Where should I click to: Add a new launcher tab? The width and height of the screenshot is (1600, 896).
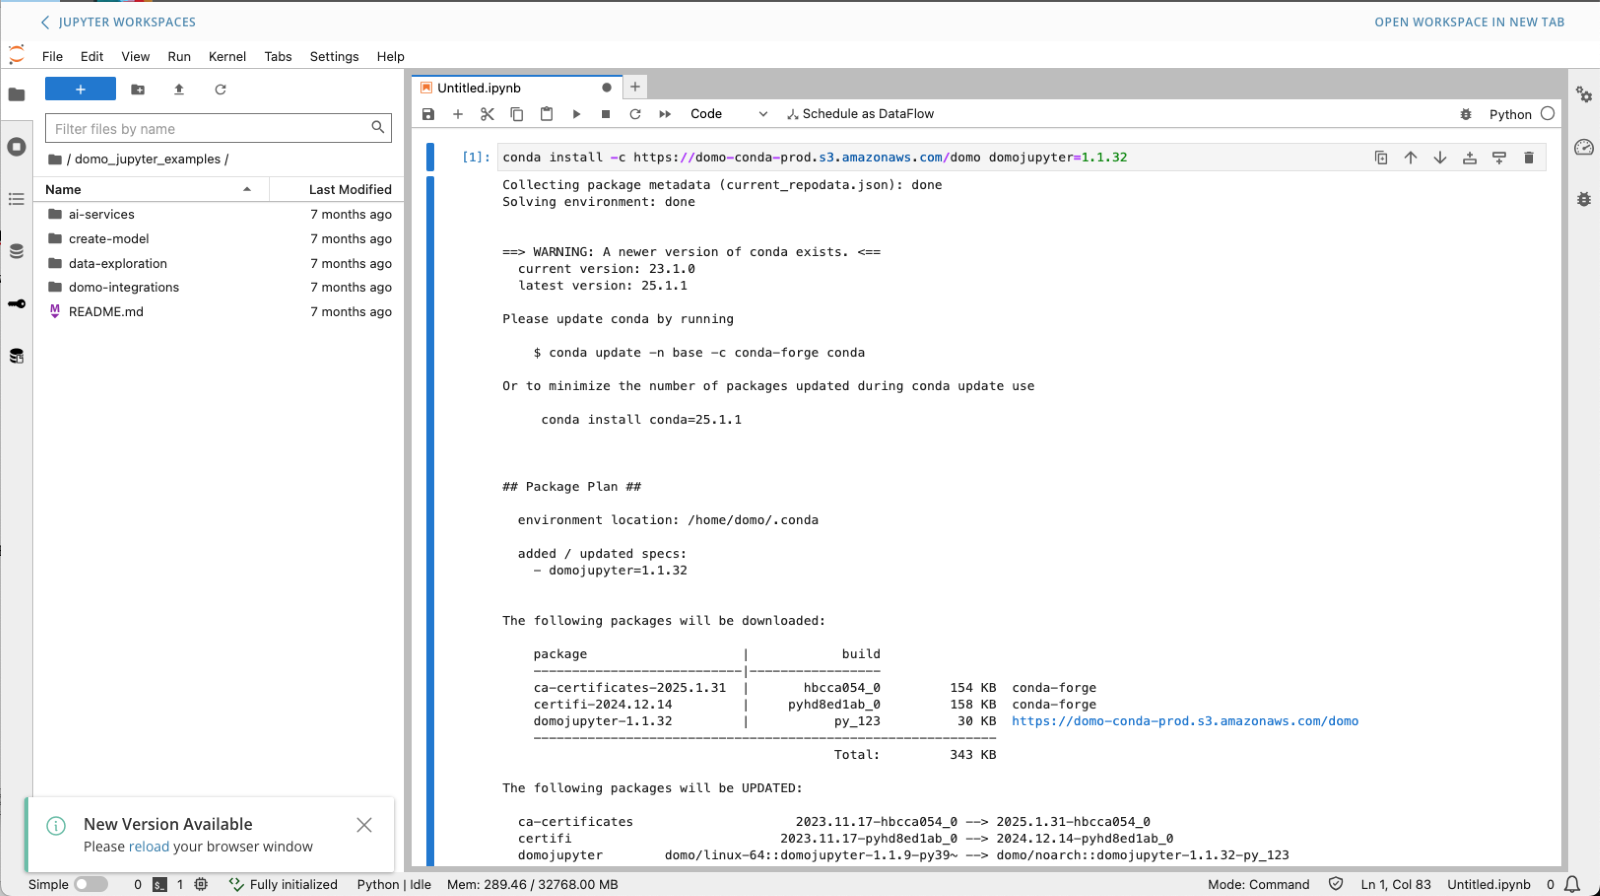pos(635,87)
